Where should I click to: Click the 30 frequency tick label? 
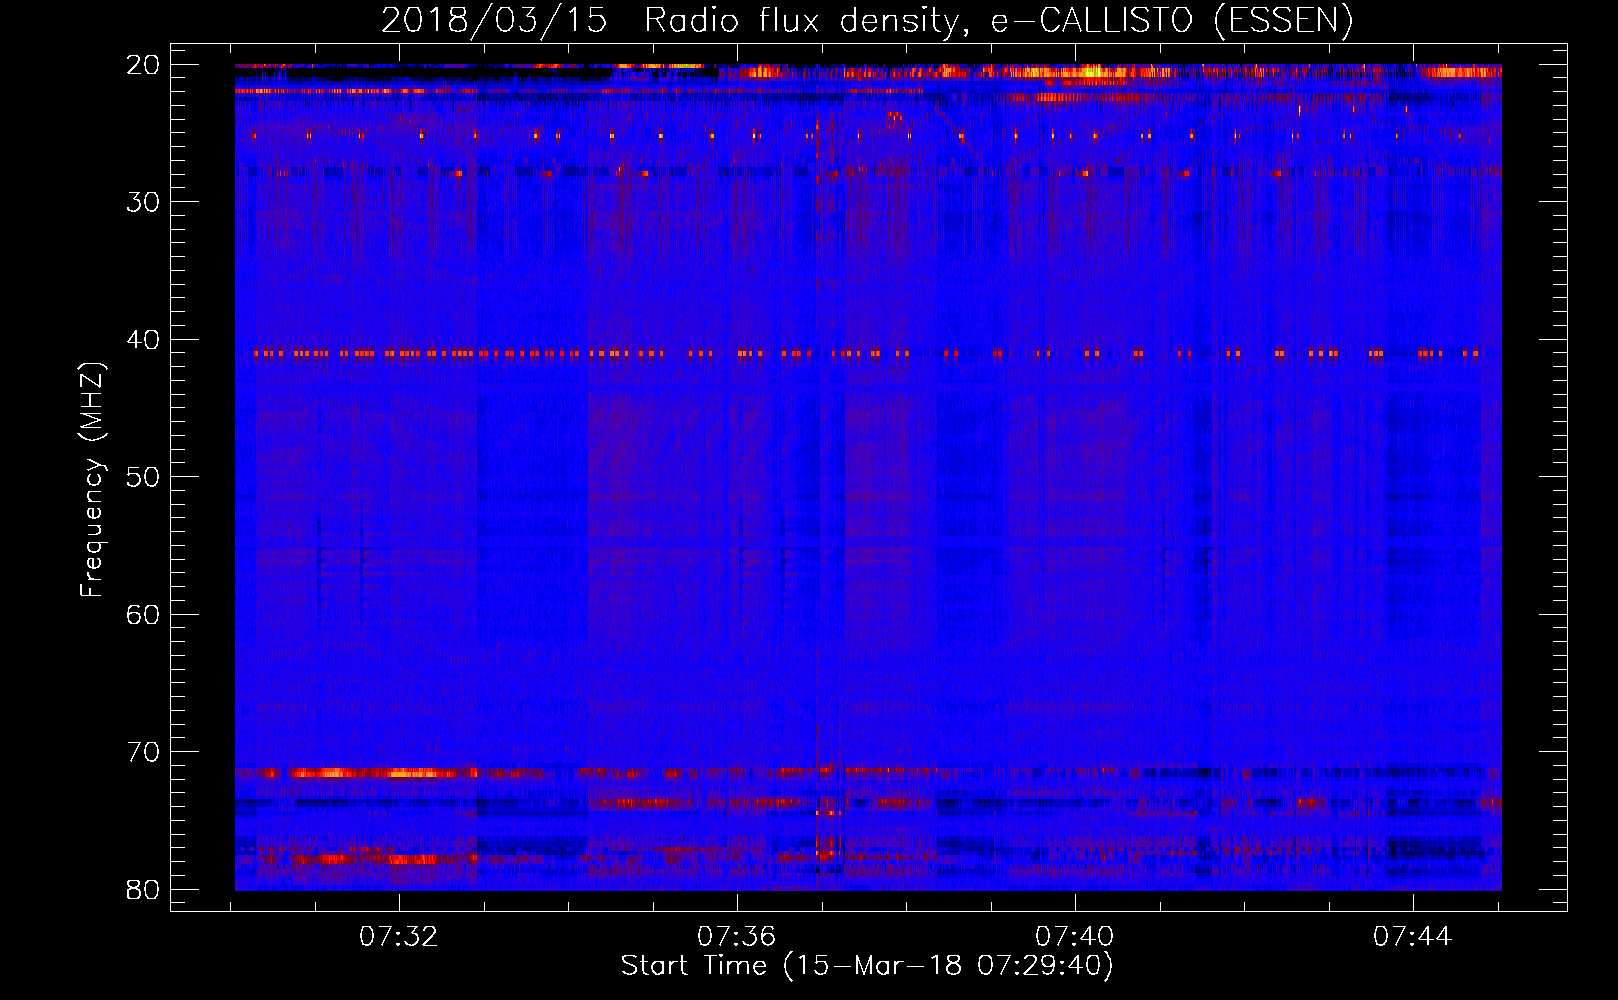coord(144,202)
